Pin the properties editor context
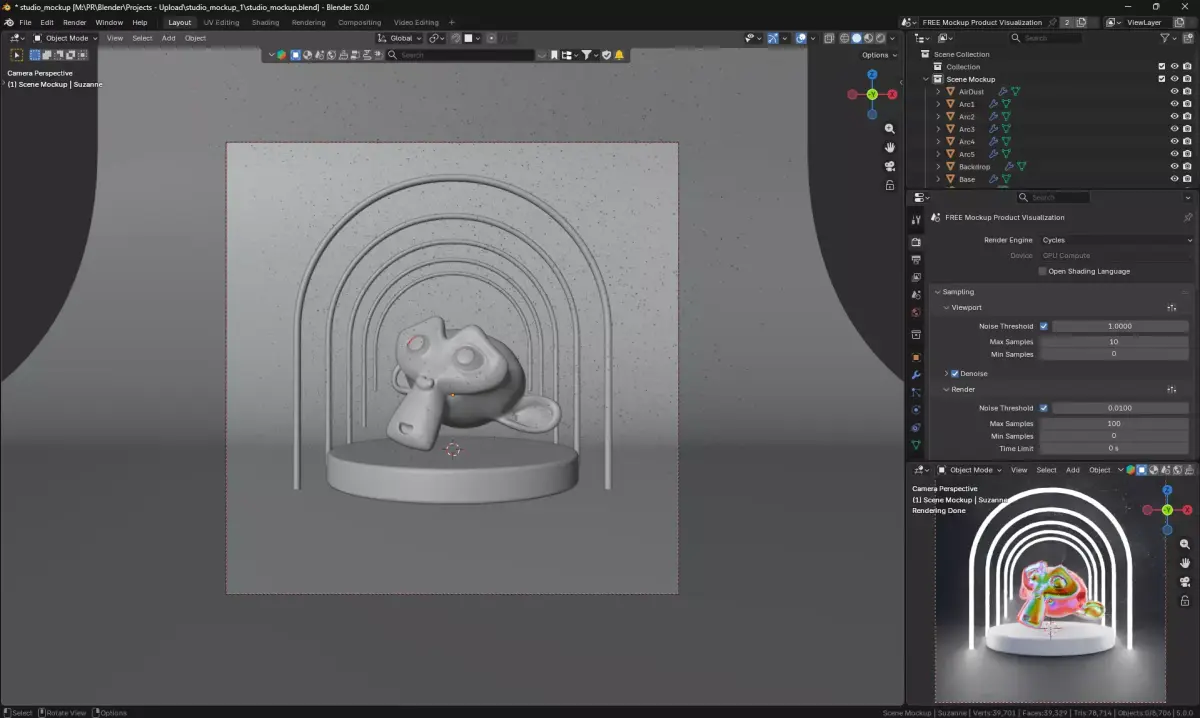The image size is (1200, 718). (x=1188, y=217)
